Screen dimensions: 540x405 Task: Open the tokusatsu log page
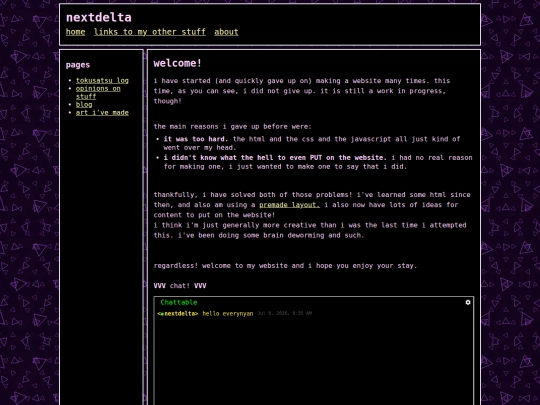[102, 81]
